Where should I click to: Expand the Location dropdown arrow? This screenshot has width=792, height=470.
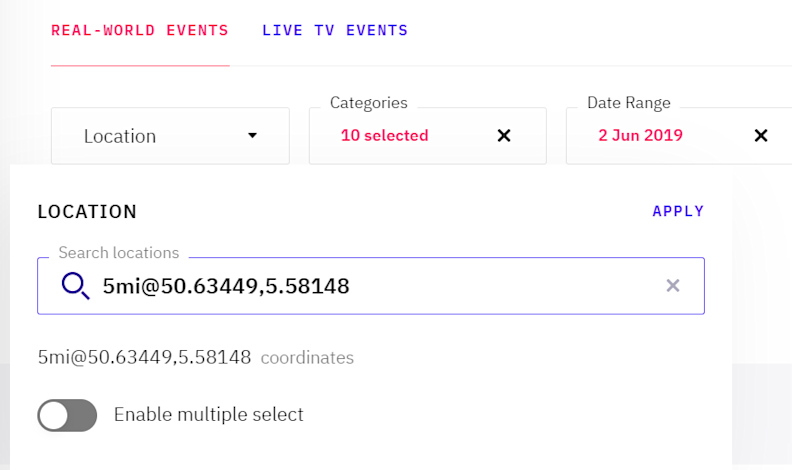click(x=252, y=135)
